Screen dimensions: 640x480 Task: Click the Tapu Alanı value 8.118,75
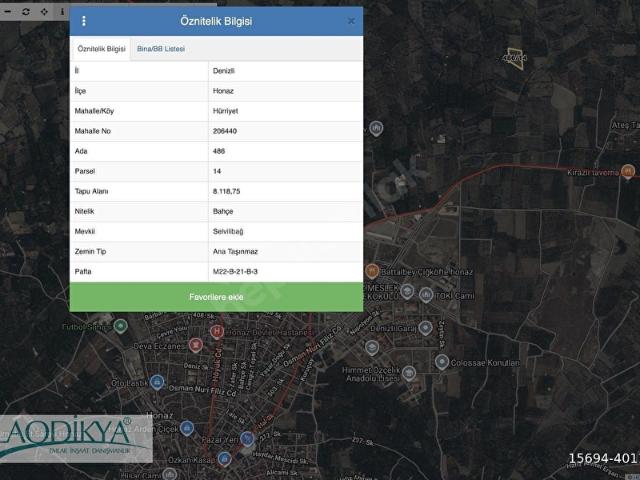(x=226, y=191)
